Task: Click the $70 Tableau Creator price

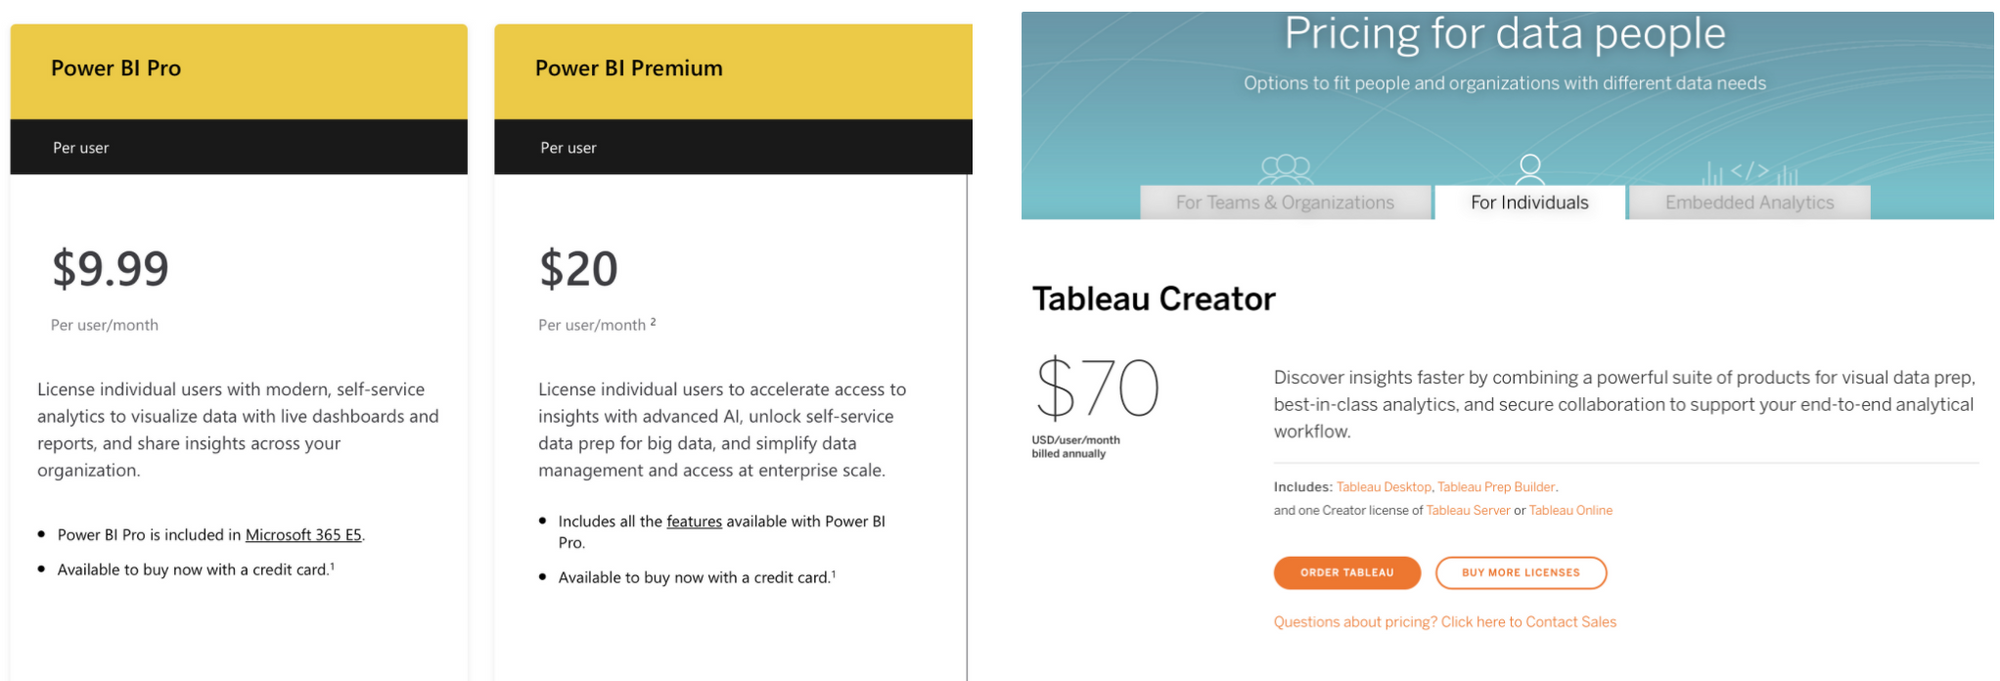Action: point(1097,388)
